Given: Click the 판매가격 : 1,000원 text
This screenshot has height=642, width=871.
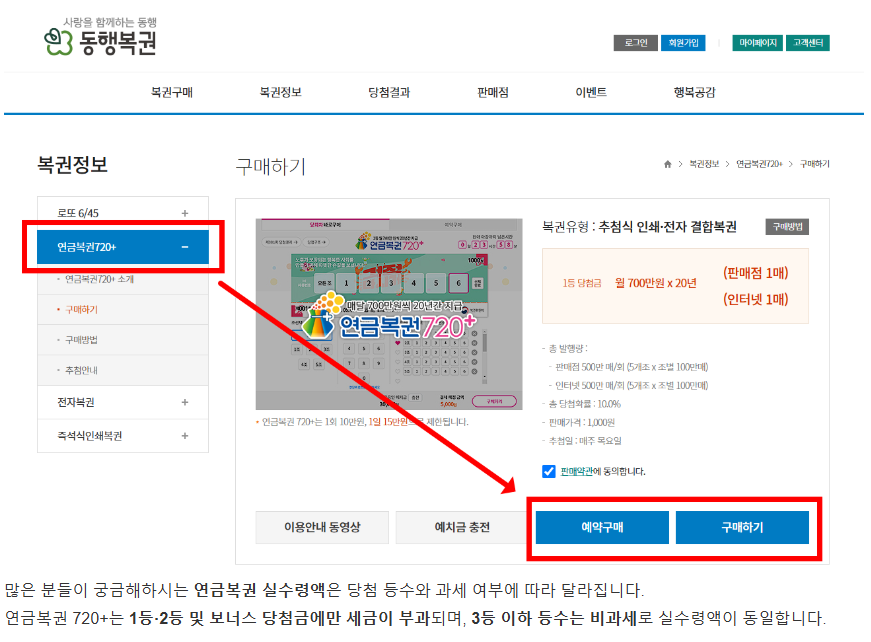Looking at the screenshot, I should (582, 423).
